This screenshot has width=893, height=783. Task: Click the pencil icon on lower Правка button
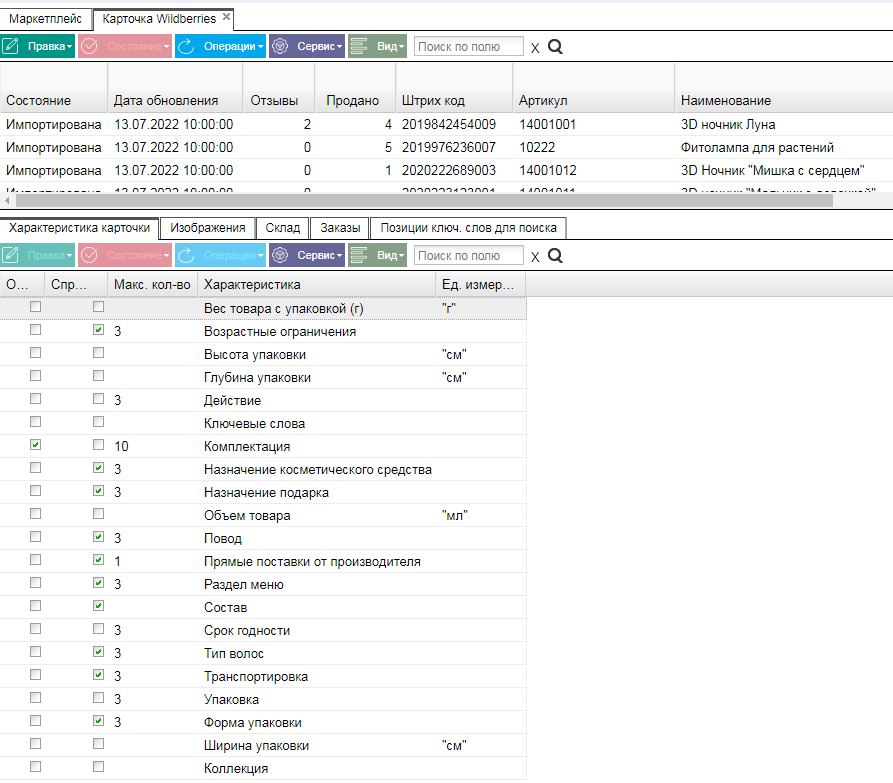(11, 255)
